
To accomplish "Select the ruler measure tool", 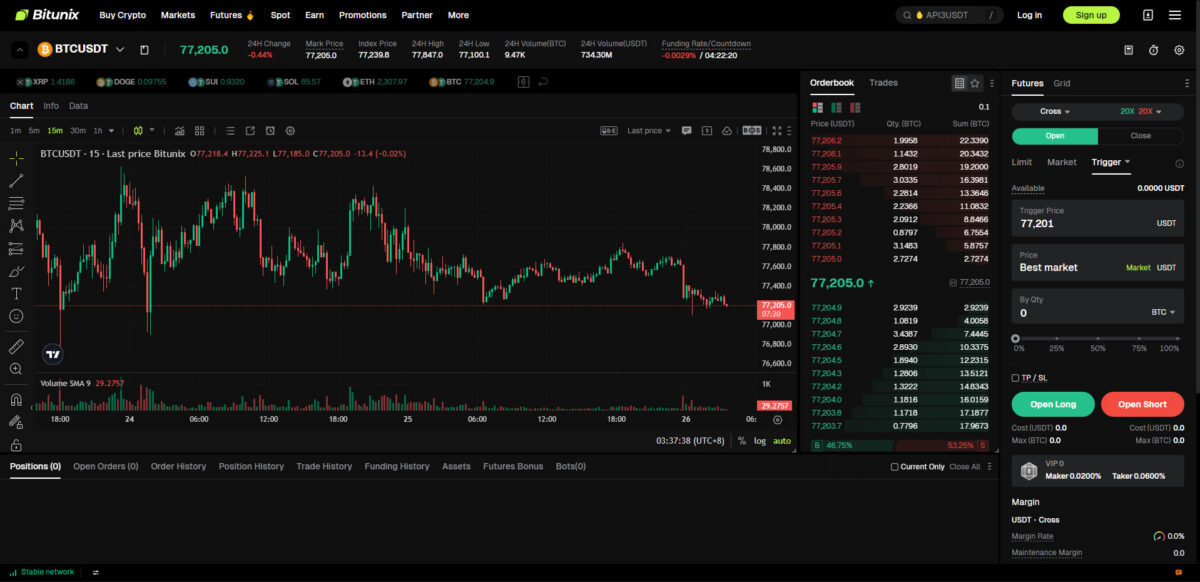I will (16, 346).
